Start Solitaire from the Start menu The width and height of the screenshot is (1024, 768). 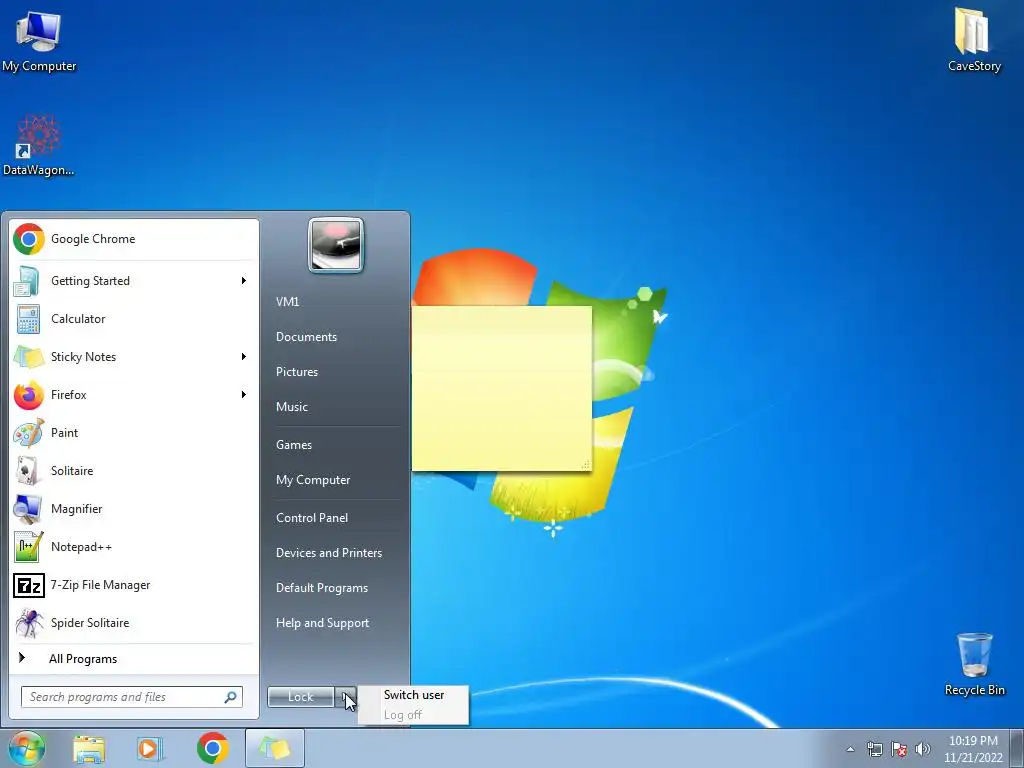coord(134,471)
